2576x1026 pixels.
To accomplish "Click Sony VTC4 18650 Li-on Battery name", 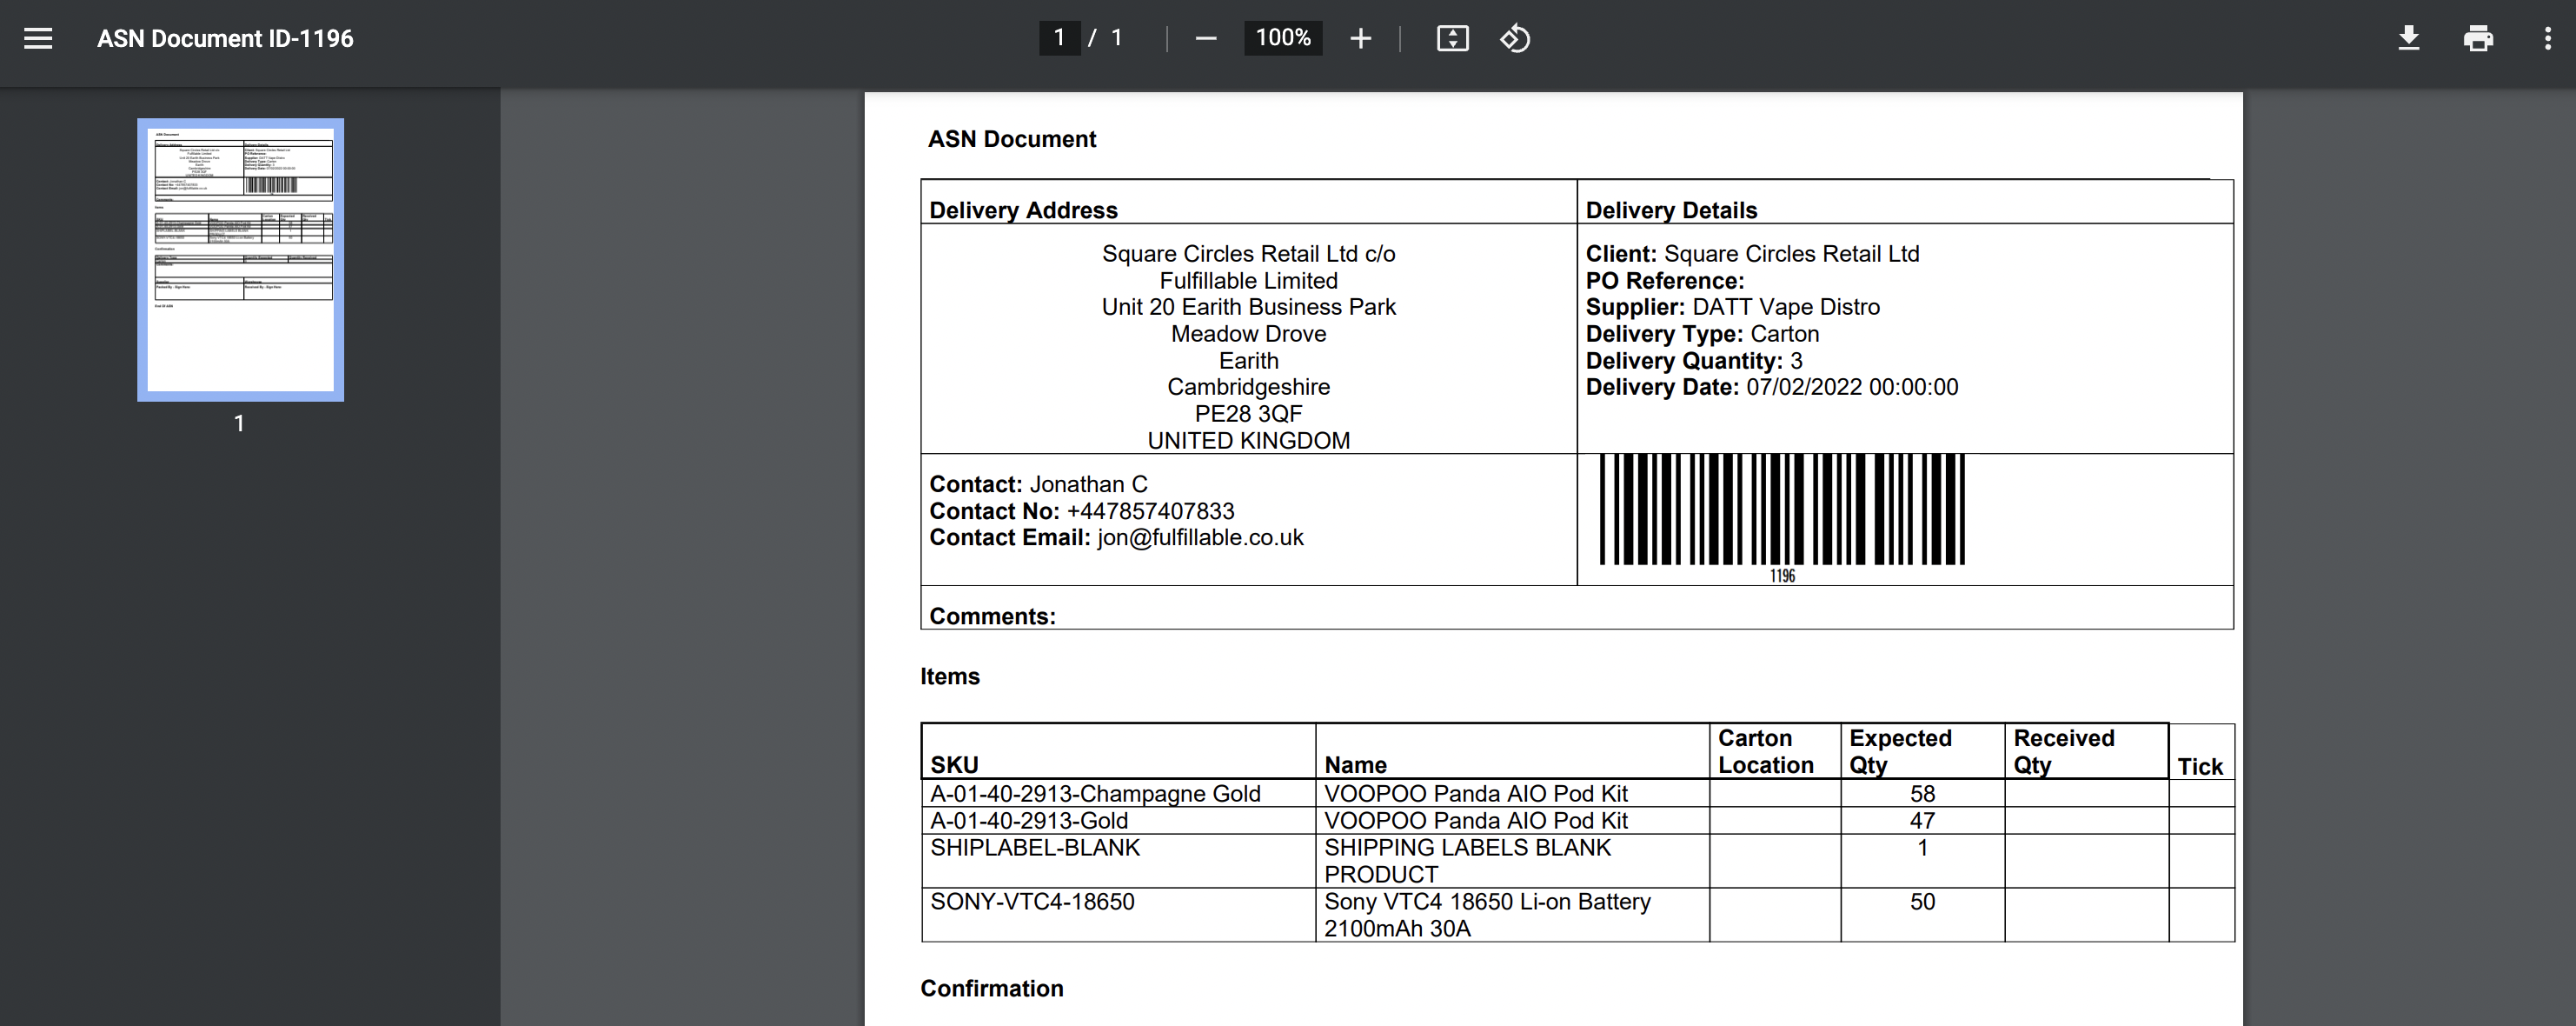I will click(x=1487, y=915).
